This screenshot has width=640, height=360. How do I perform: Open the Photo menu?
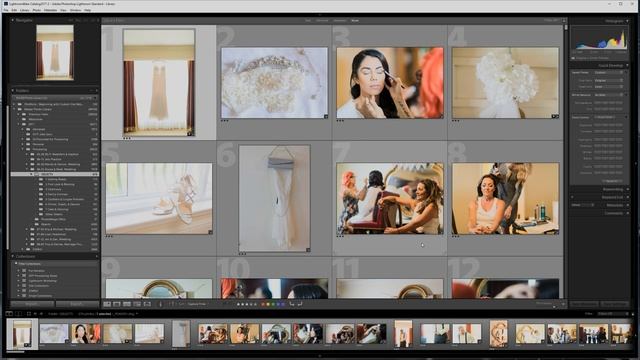37,10
